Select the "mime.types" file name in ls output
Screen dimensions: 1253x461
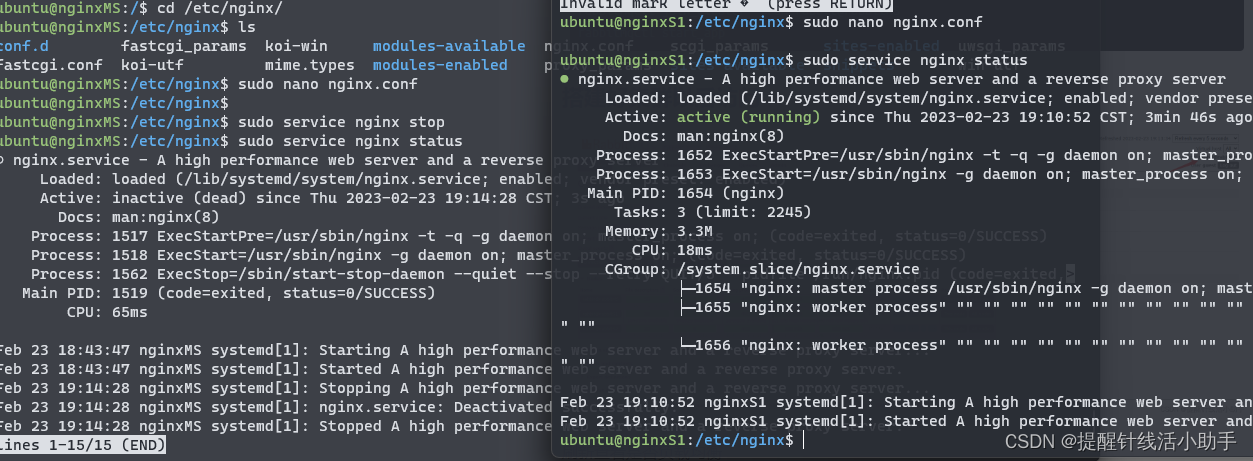pos(310,65)
